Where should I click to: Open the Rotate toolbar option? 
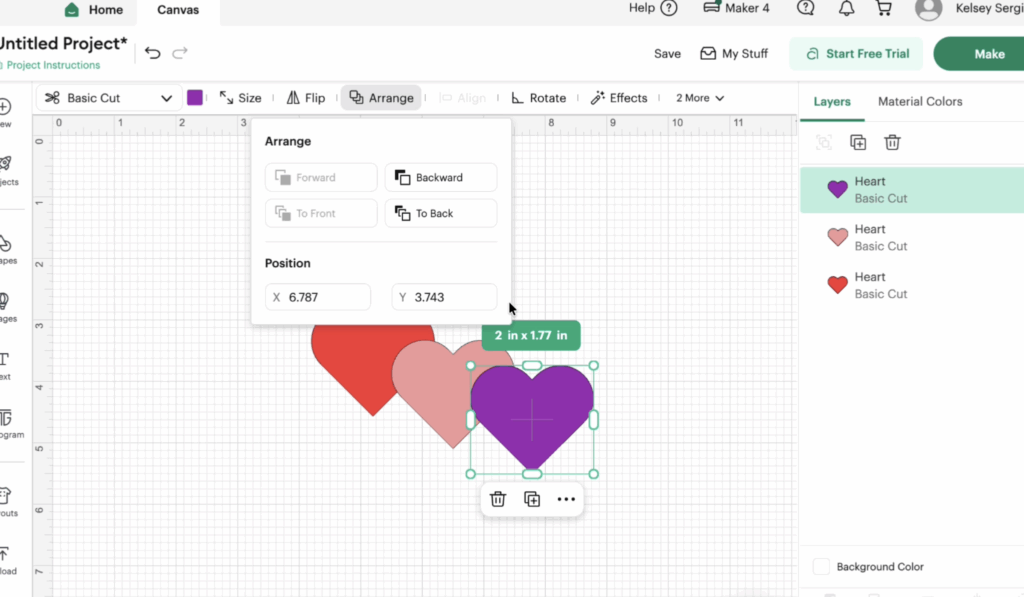click(x=539, y=98)
